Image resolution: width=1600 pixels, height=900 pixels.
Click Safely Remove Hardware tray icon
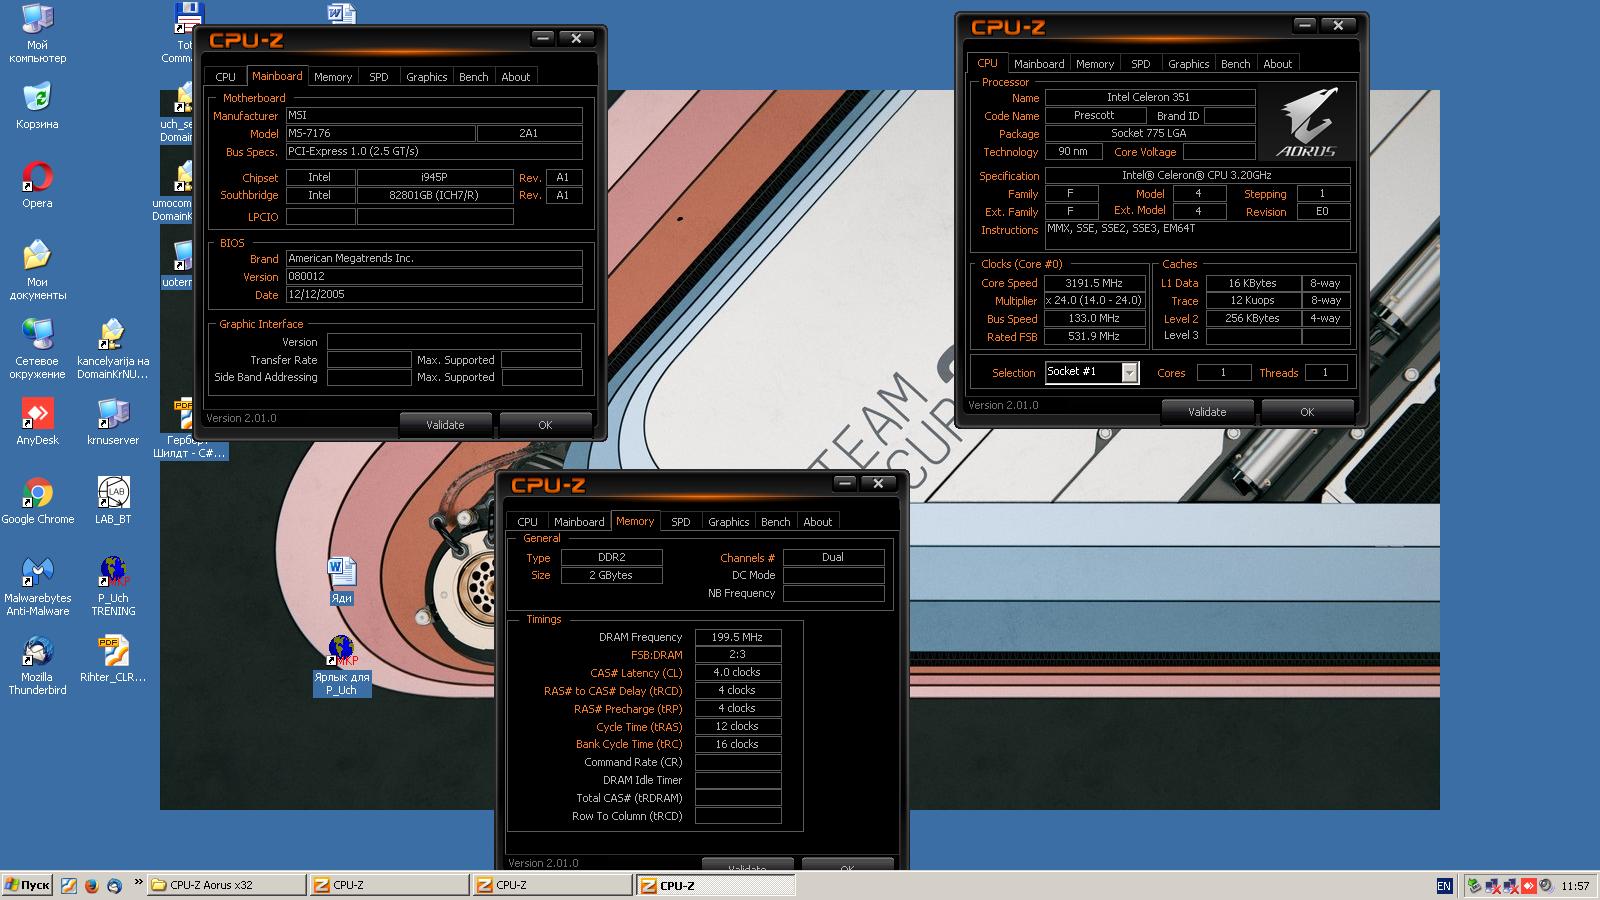[x=1476, y=886]
